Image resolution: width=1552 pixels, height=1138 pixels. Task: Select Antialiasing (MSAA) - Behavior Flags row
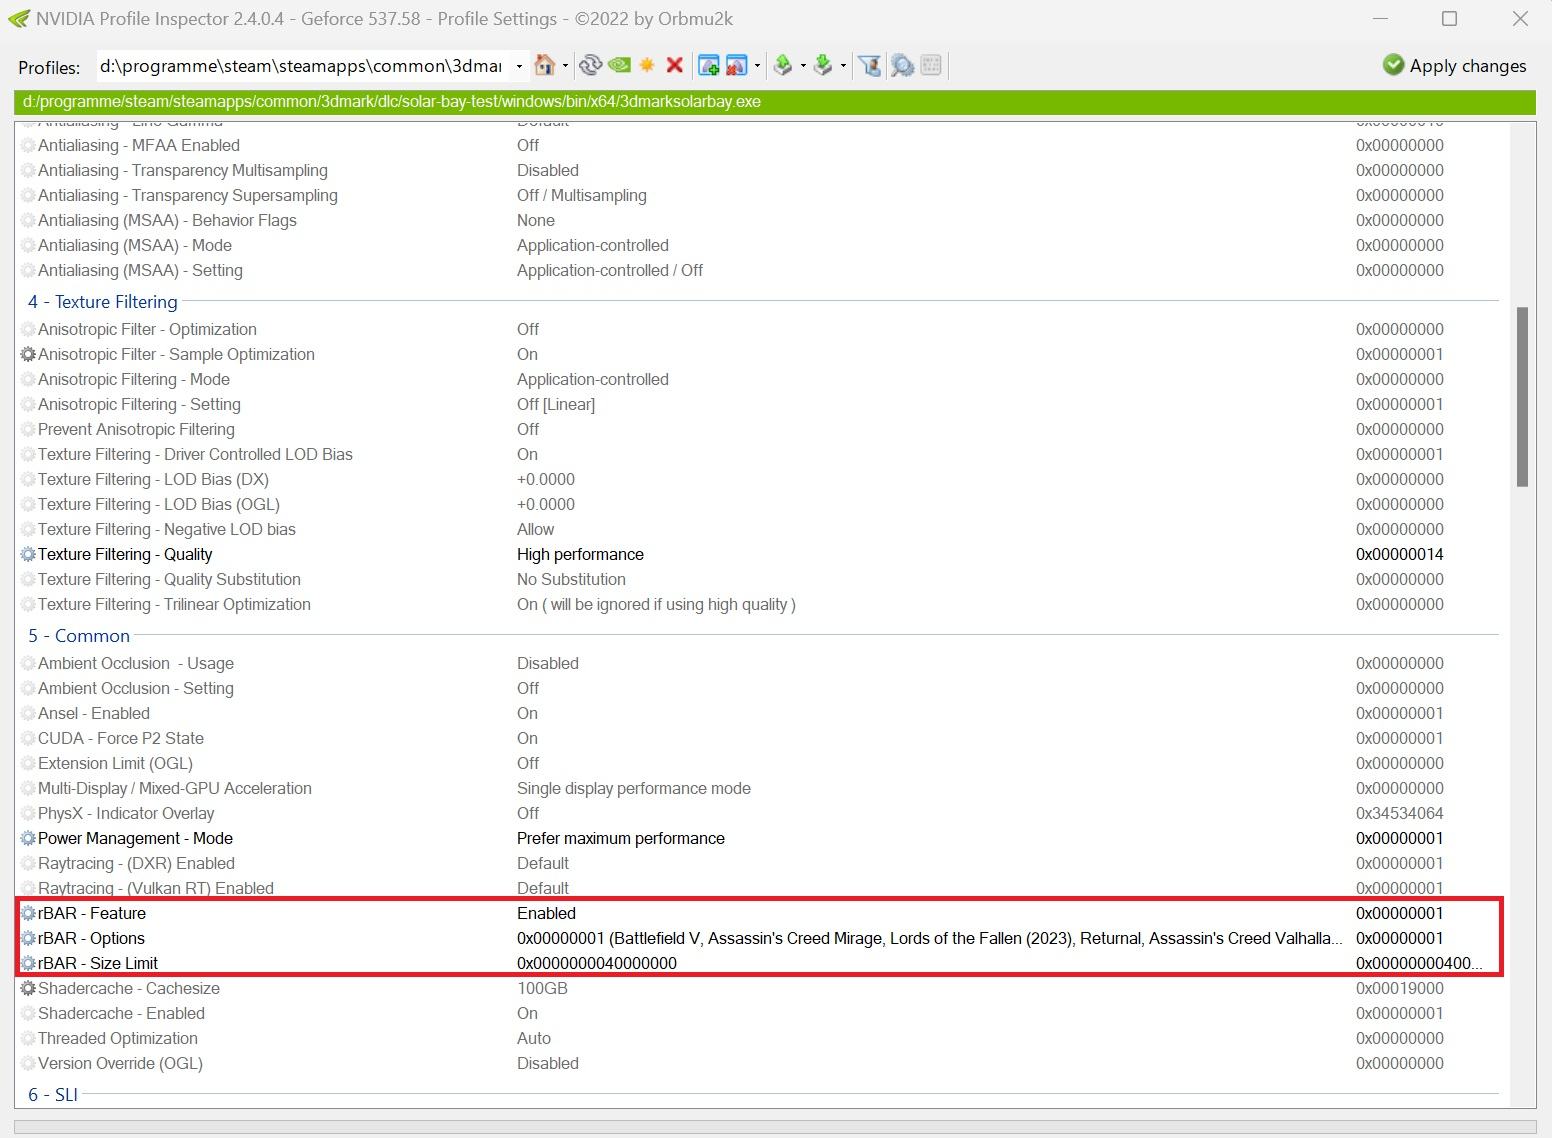pos(760,220)
